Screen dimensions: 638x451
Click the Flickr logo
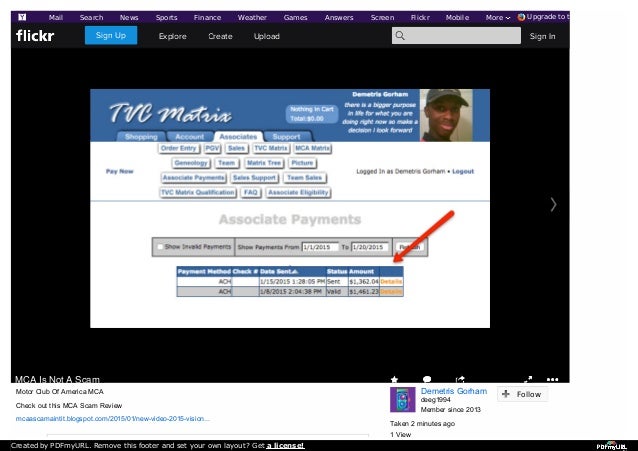coord(35,36)
